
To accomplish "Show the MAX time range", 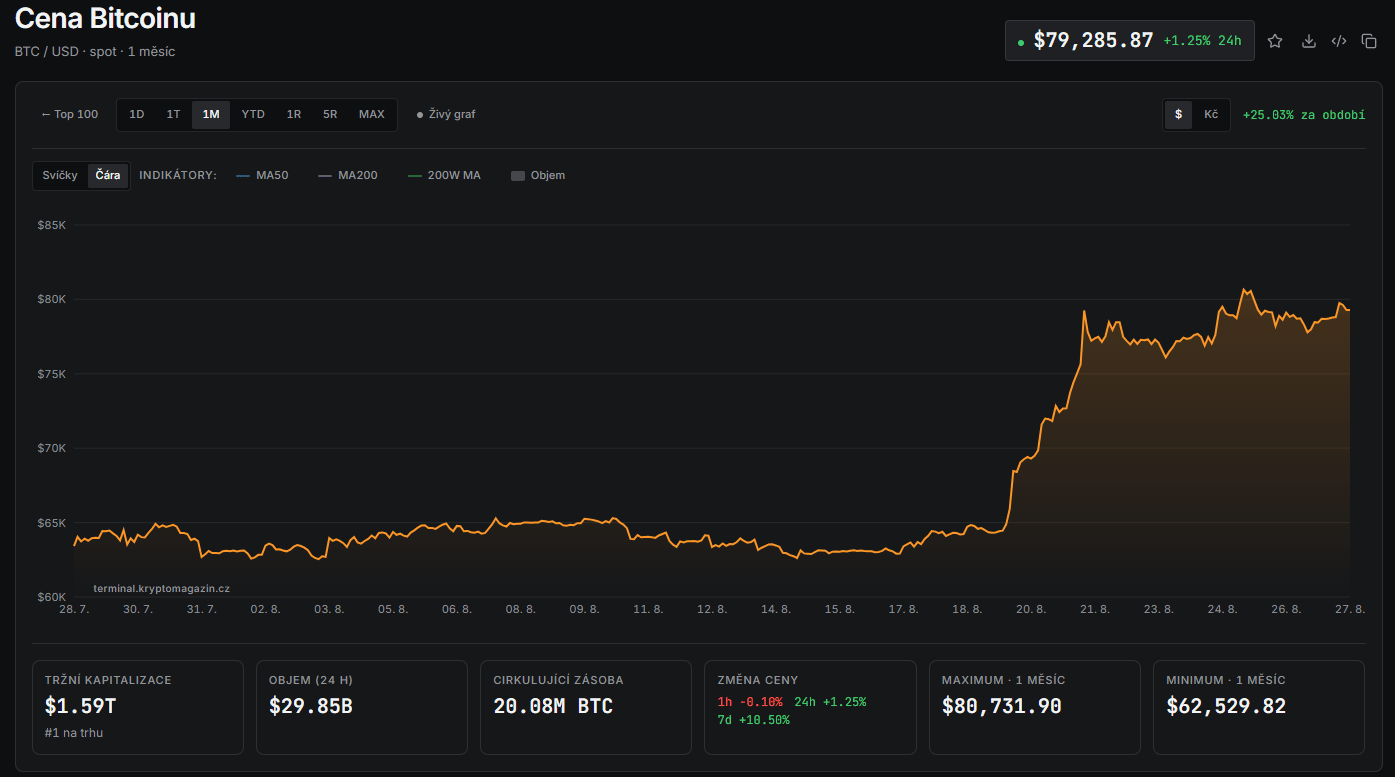I will coord(372,114).
